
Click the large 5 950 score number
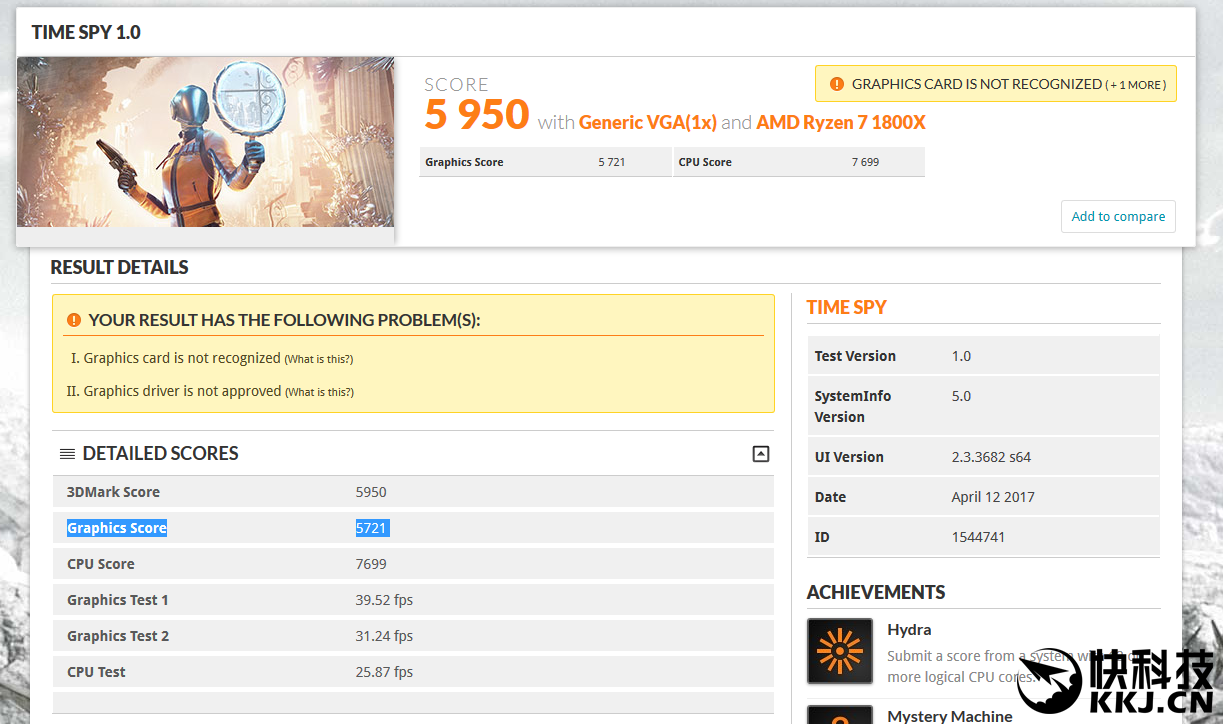pos(477,115)
